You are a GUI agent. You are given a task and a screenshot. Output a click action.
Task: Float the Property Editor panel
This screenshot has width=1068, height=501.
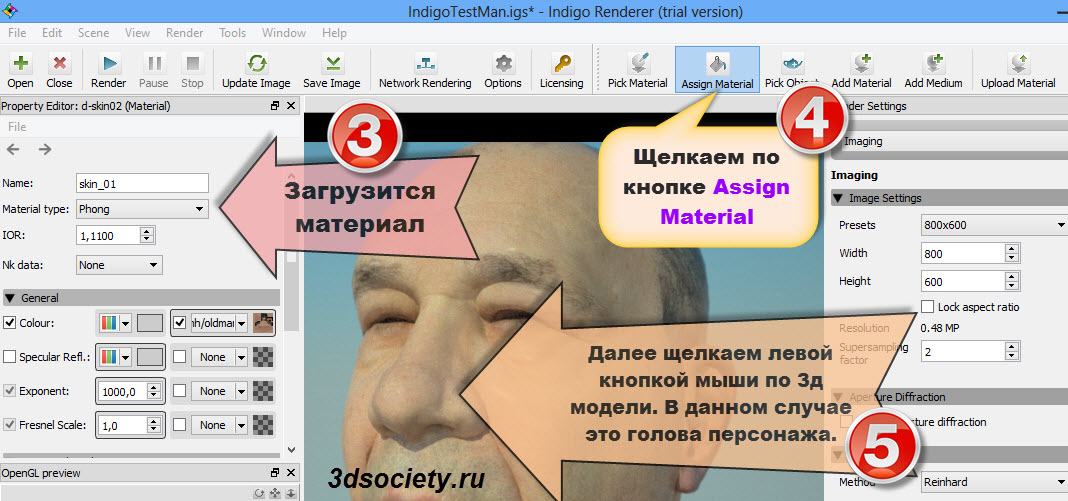275,106
